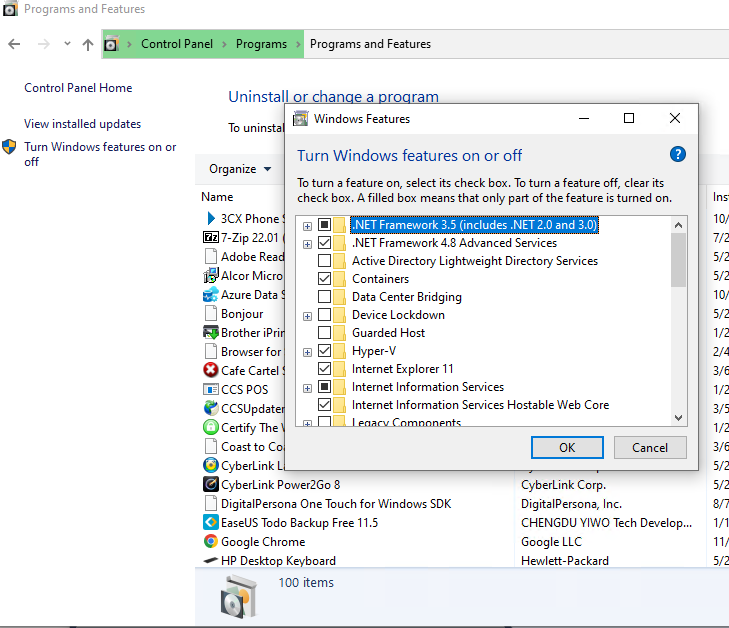This screenshot has height=628, width=729.
Task: Expand .NET Framework 4.8 Advanced Services
Action: (307, 245)
